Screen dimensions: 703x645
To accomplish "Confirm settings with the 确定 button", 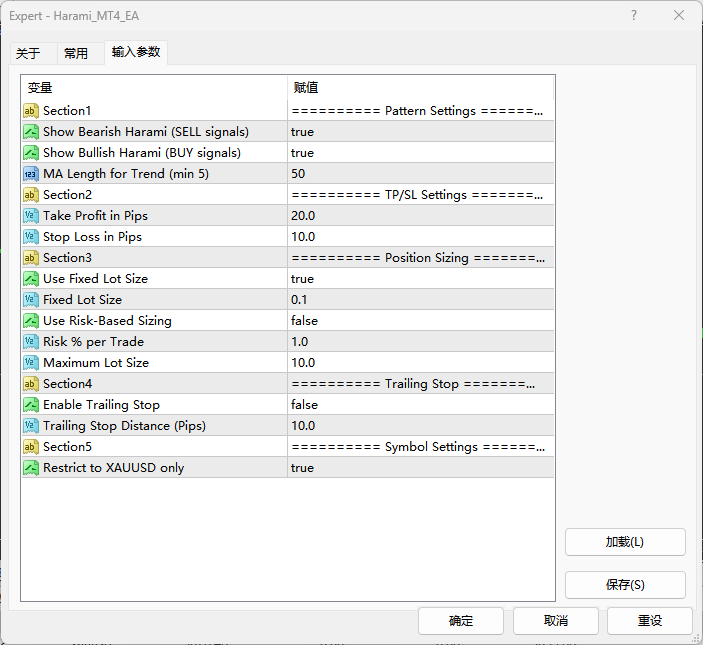I will coord(461,620).
